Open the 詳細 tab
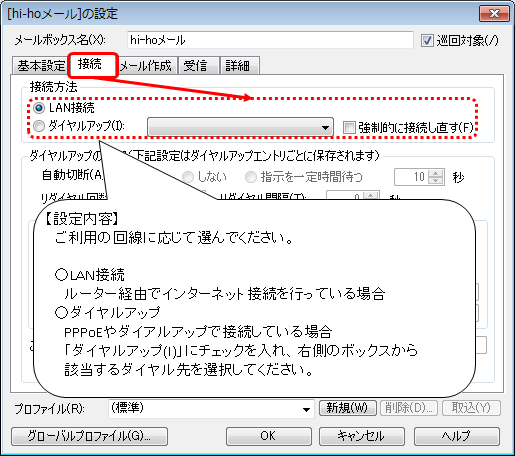The height and width of the screenshot is (456, 515). (239, 66)
